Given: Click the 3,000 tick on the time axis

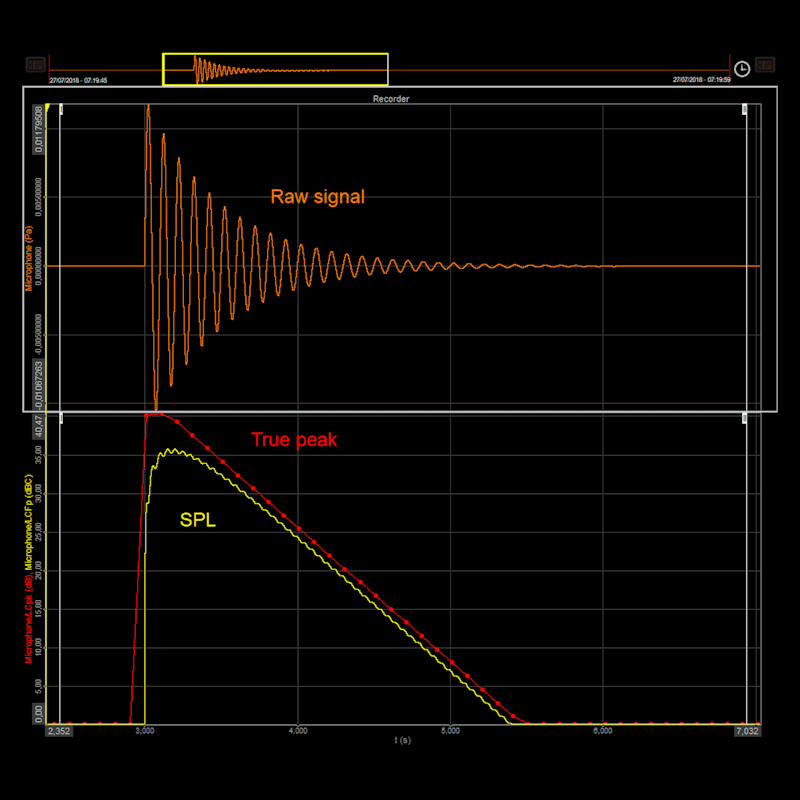Looking at the screenshot, I should (x=145, y=731).
